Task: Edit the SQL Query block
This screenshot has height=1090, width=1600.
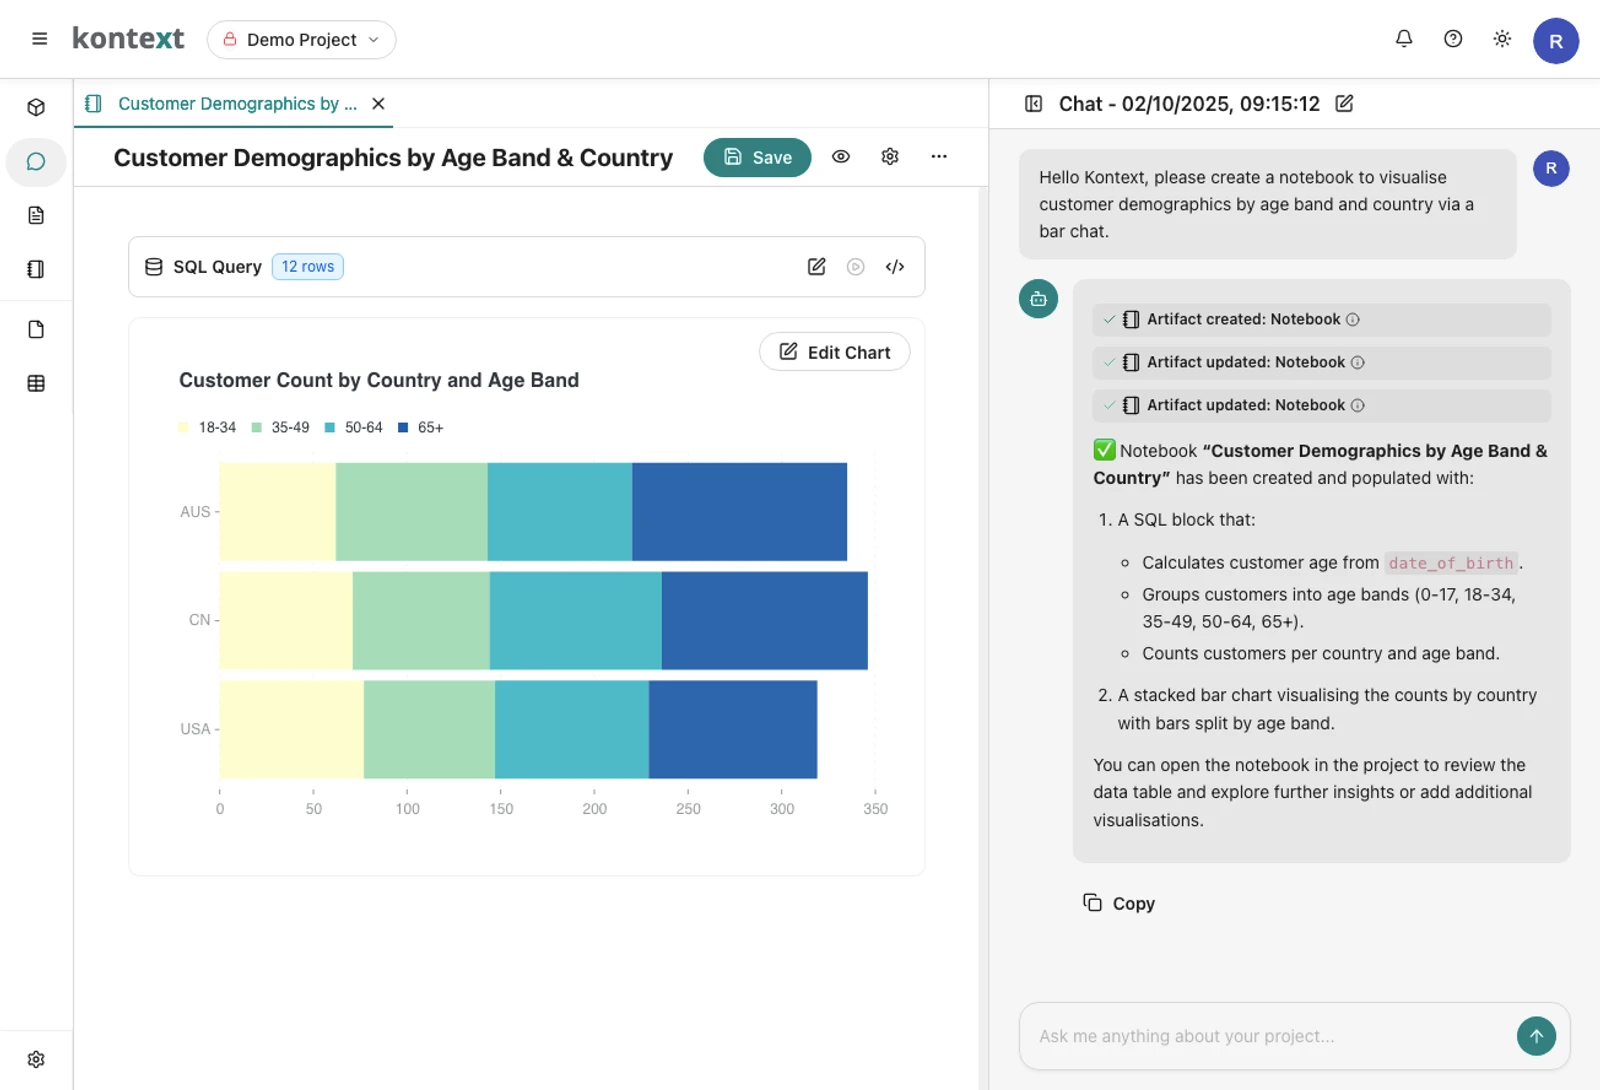Action: click(x=817, y=267)
